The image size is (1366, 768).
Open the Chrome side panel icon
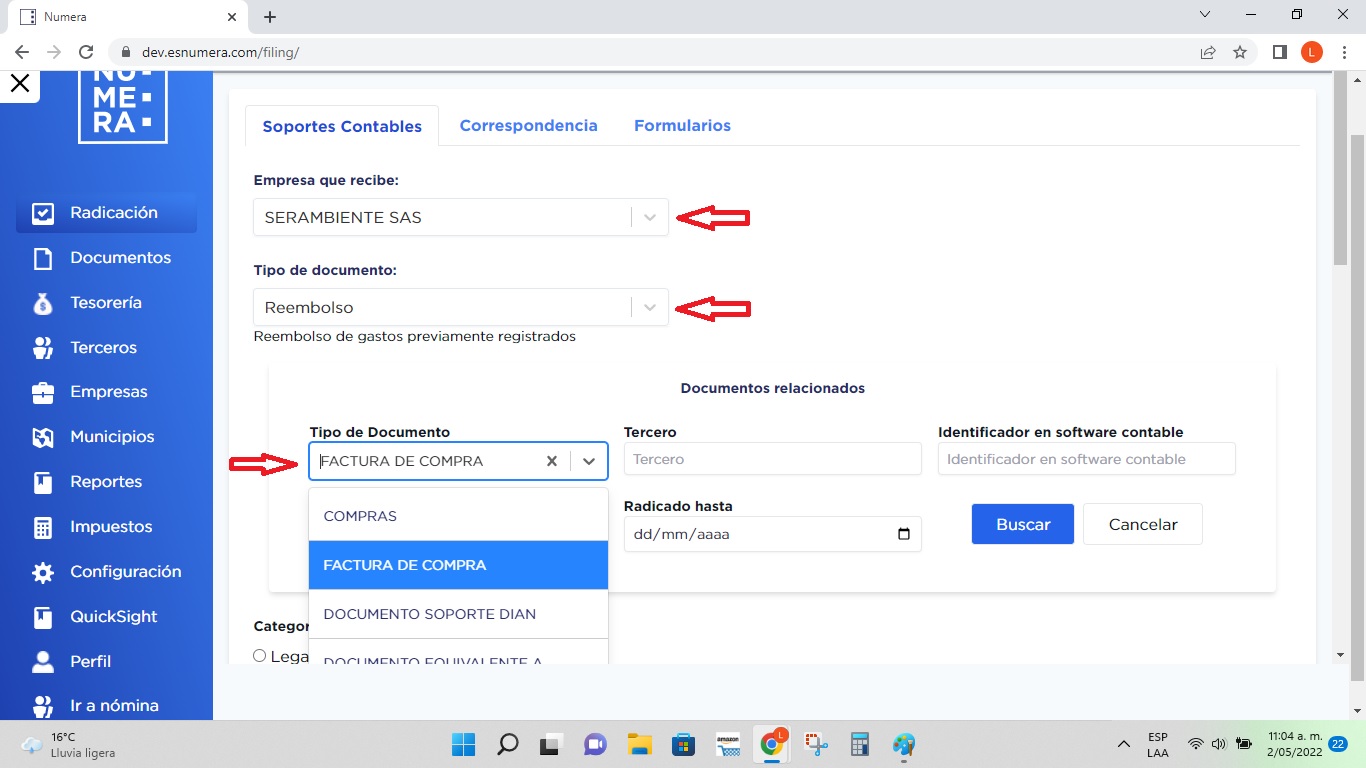click(1279, 52)
